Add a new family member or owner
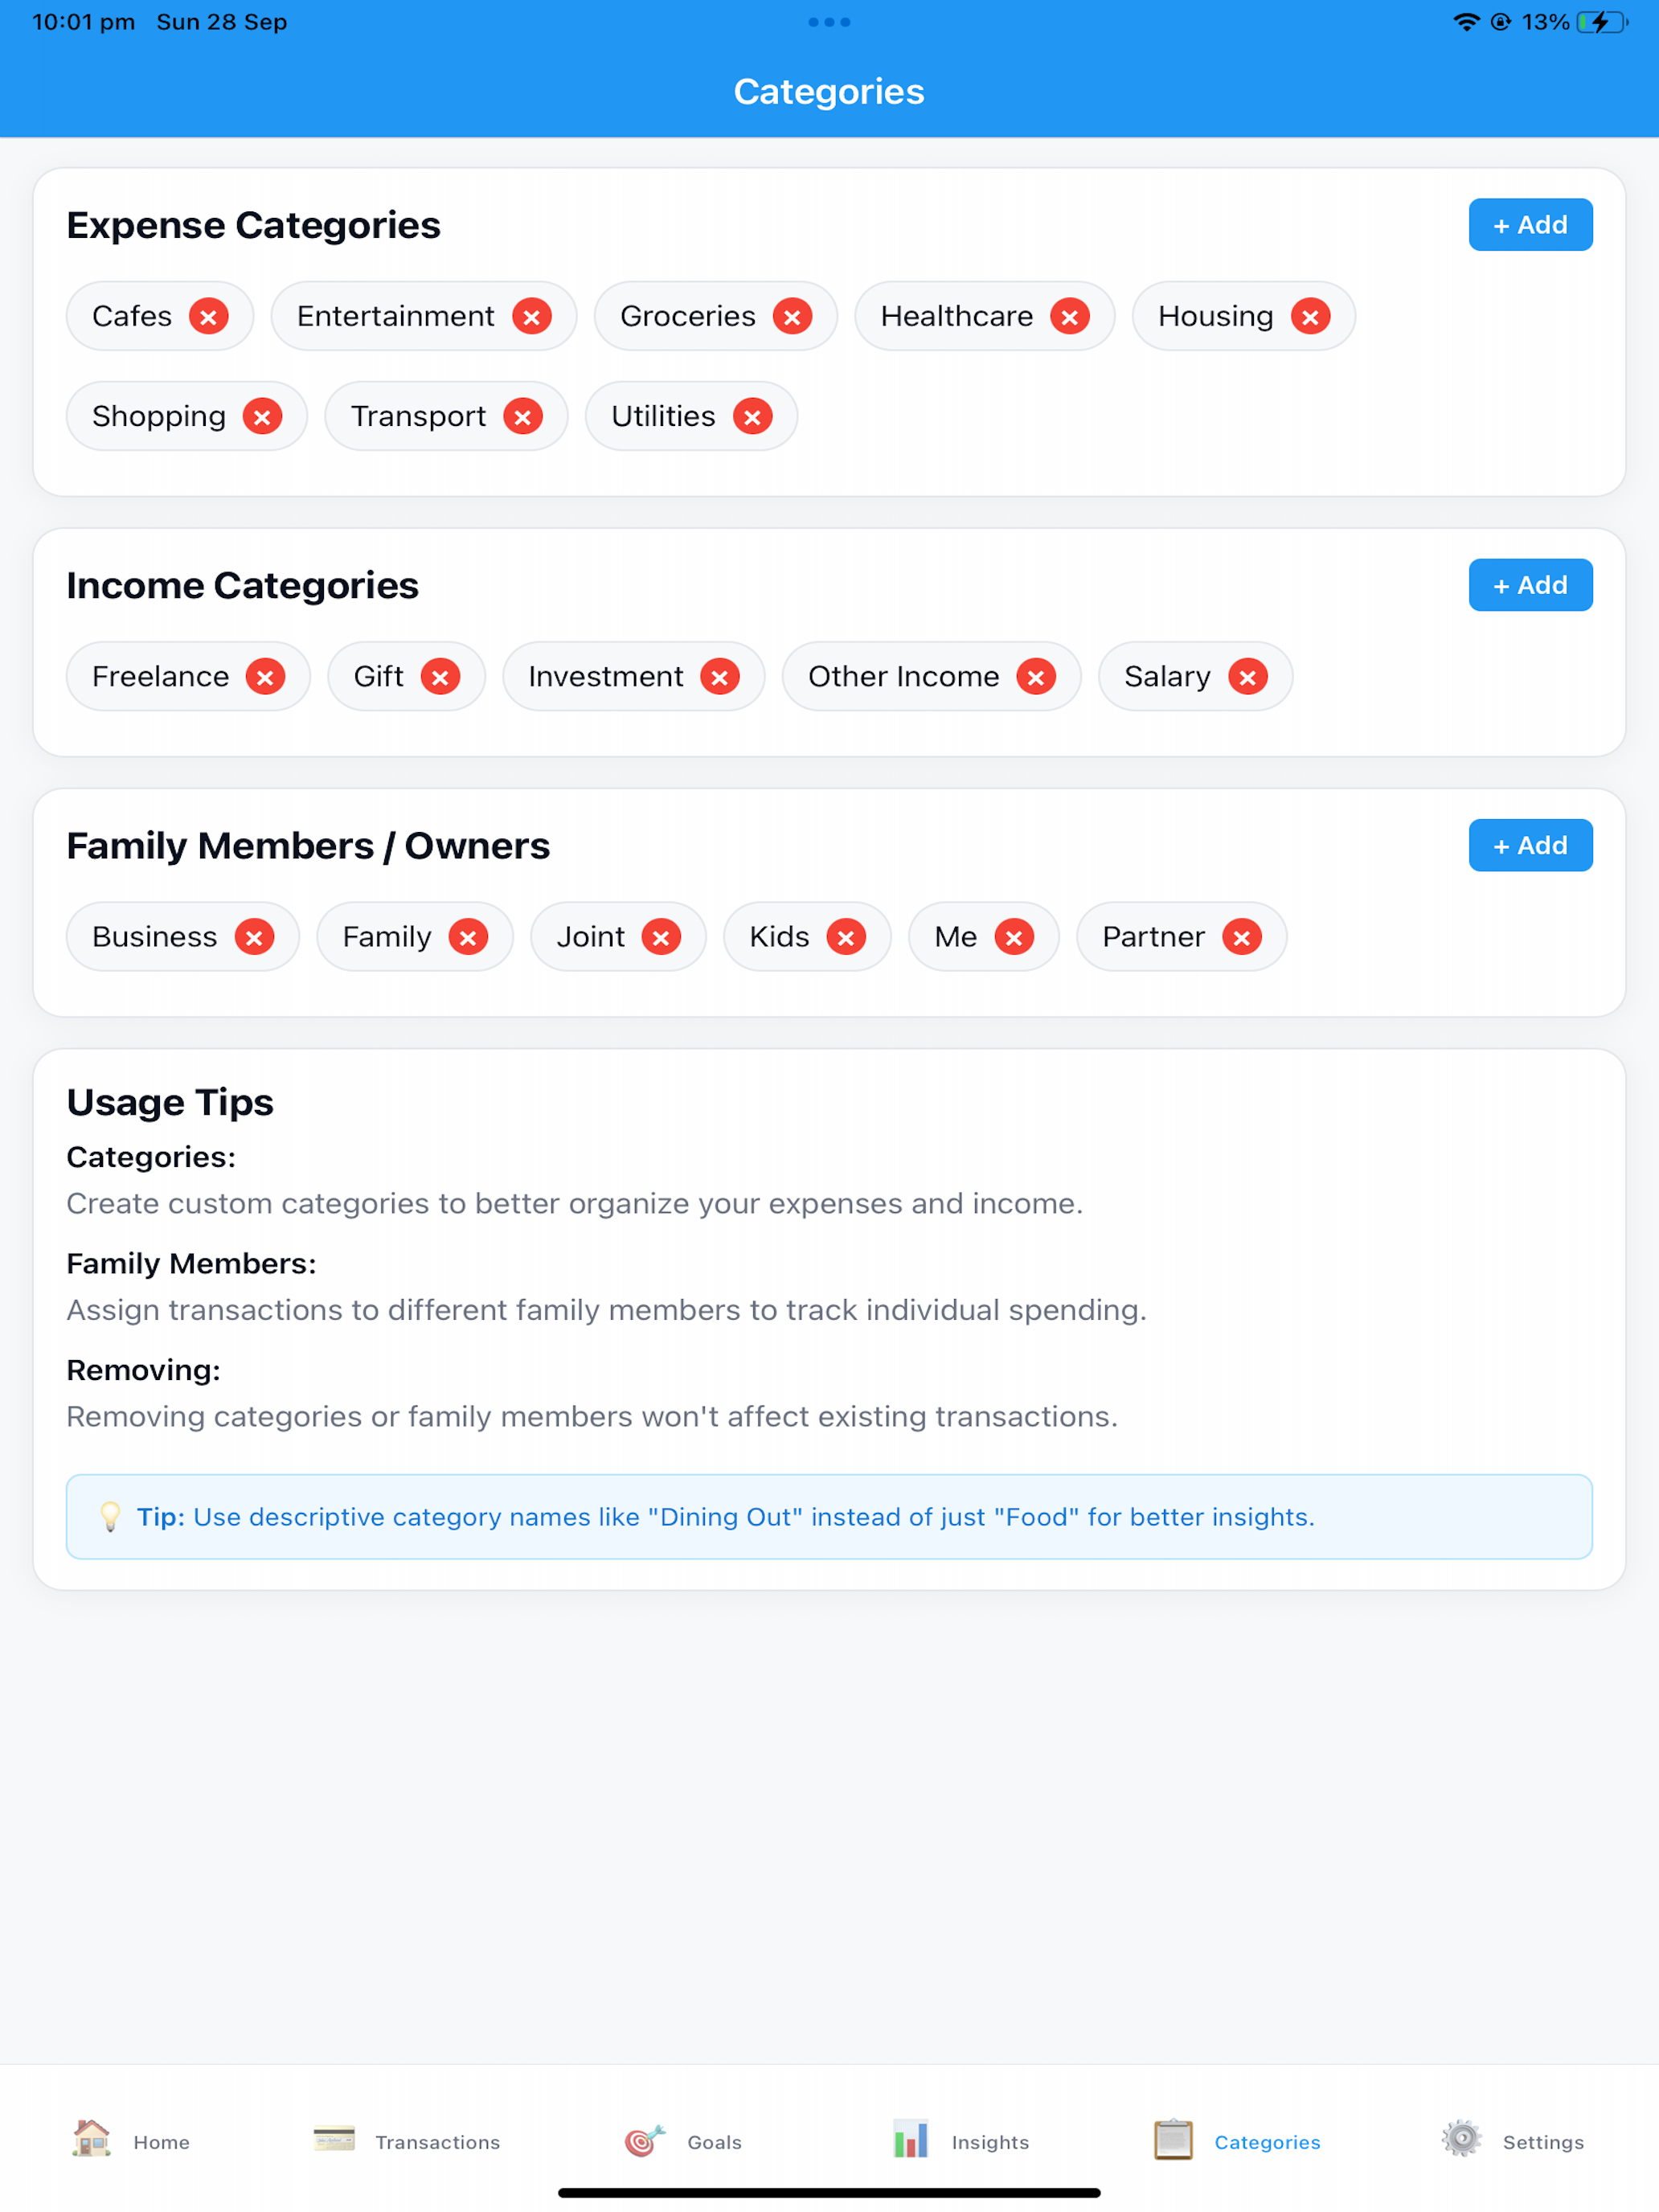Viewport: 1659px width, 2212px height. (x=1530, y=845)
